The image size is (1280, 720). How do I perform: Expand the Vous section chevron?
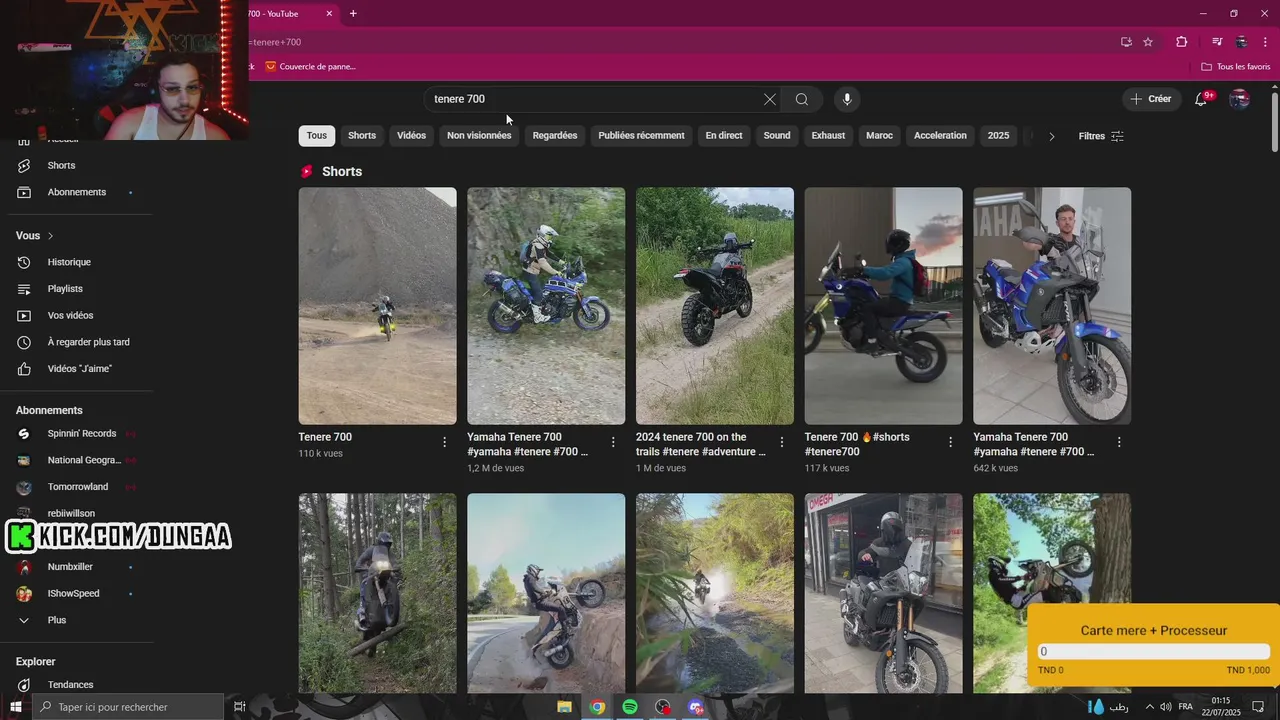coord(51,236)
